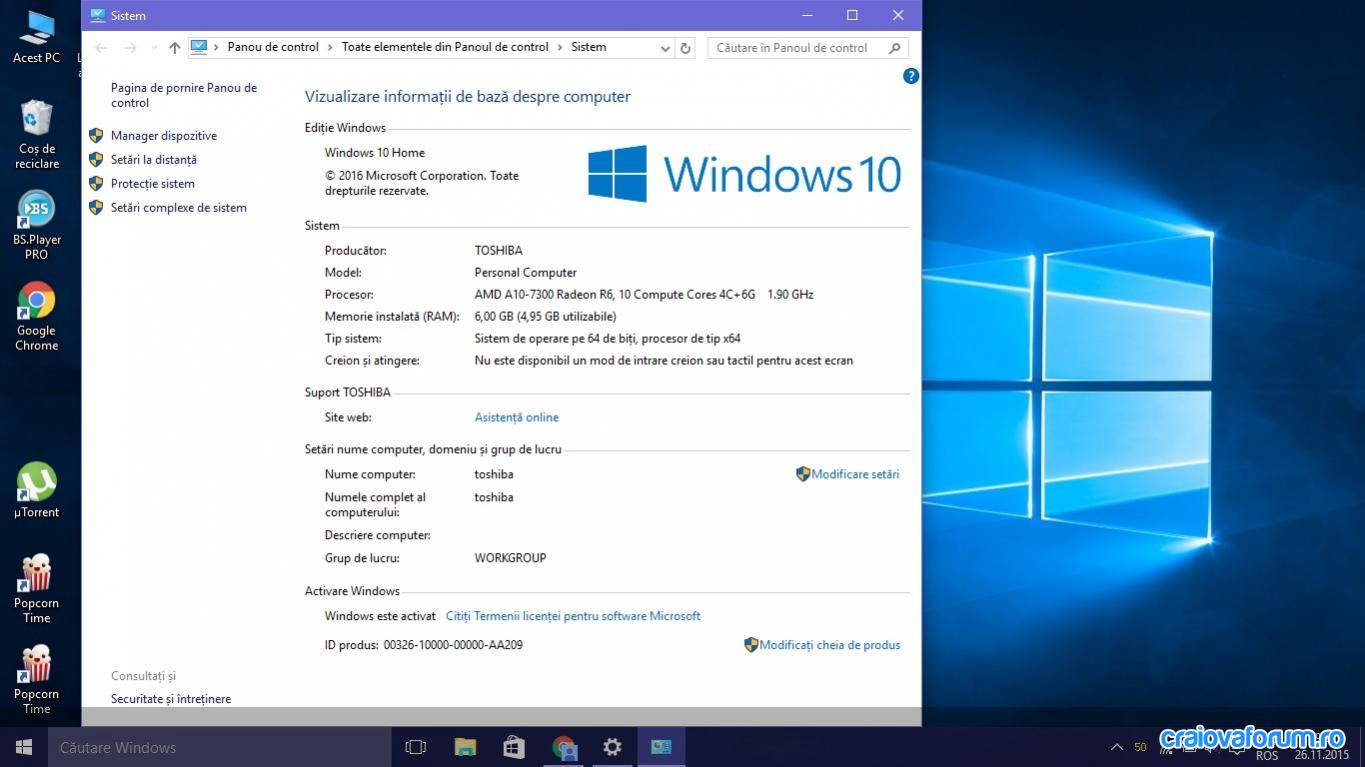Open File Explorer from the taskbar
The width and height of the screenshot is (1365, 767).
[x=465, y=747]
